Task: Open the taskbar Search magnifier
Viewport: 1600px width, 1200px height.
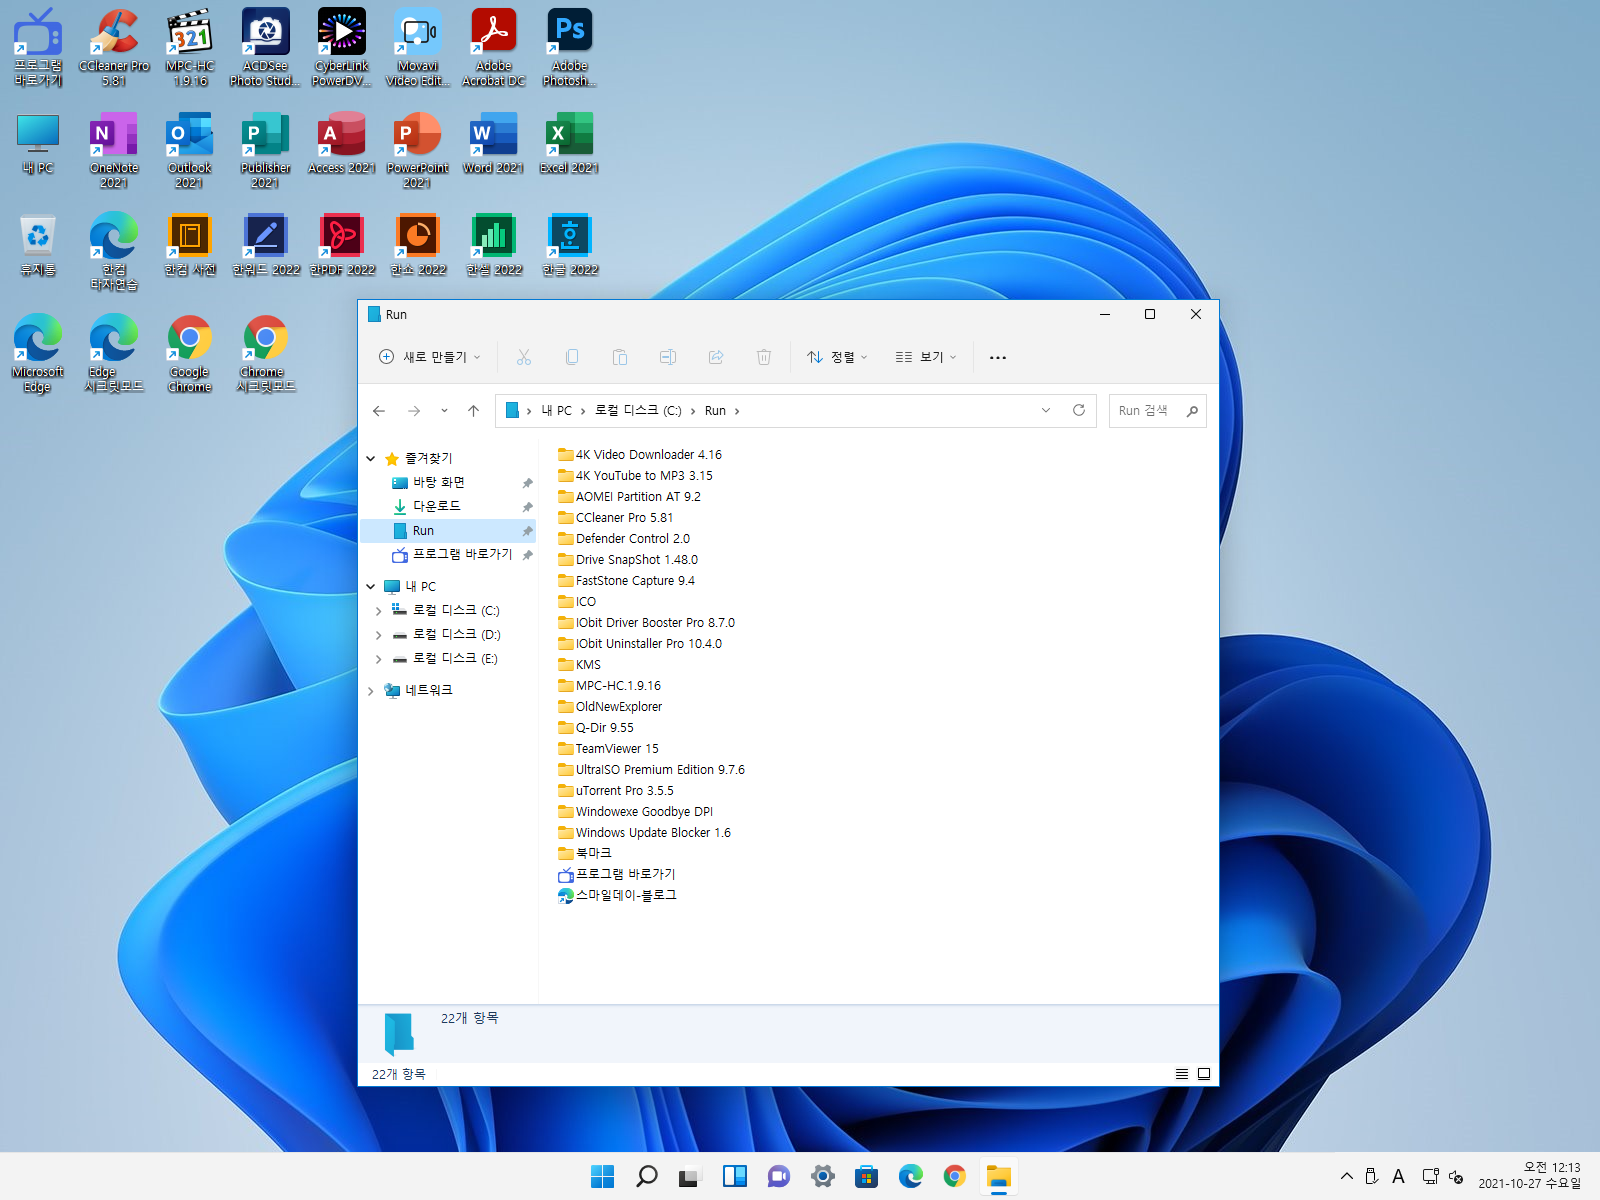Action: (x=647, y=1177)
